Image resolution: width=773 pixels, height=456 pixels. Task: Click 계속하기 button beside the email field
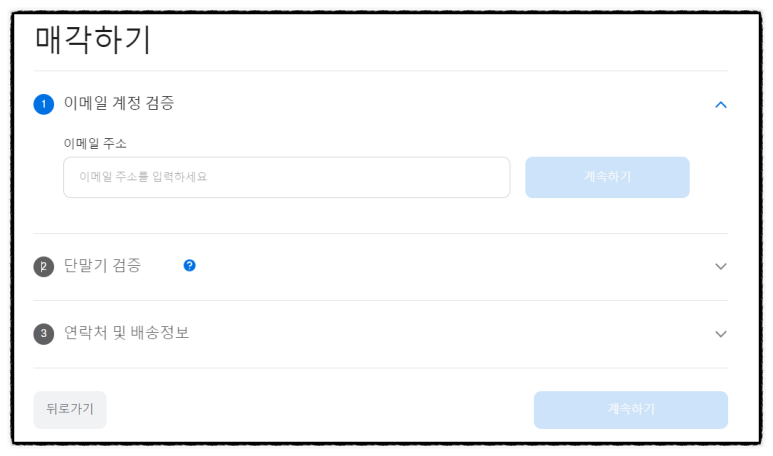[607, 177]
